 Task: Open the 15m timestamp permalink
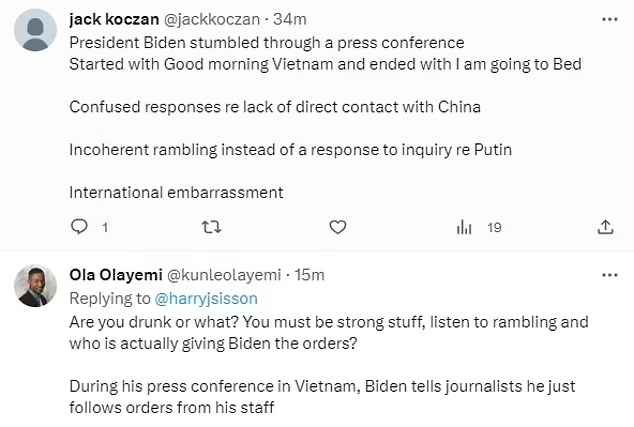308,274
